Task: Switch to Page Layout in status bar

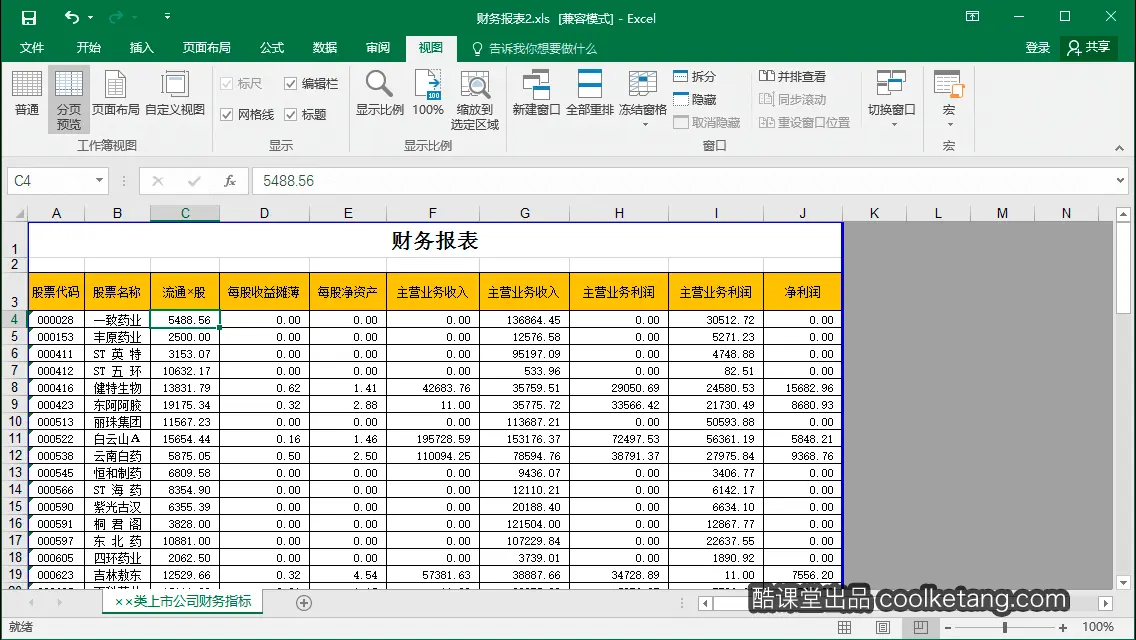Action: (x=882, y=628)
